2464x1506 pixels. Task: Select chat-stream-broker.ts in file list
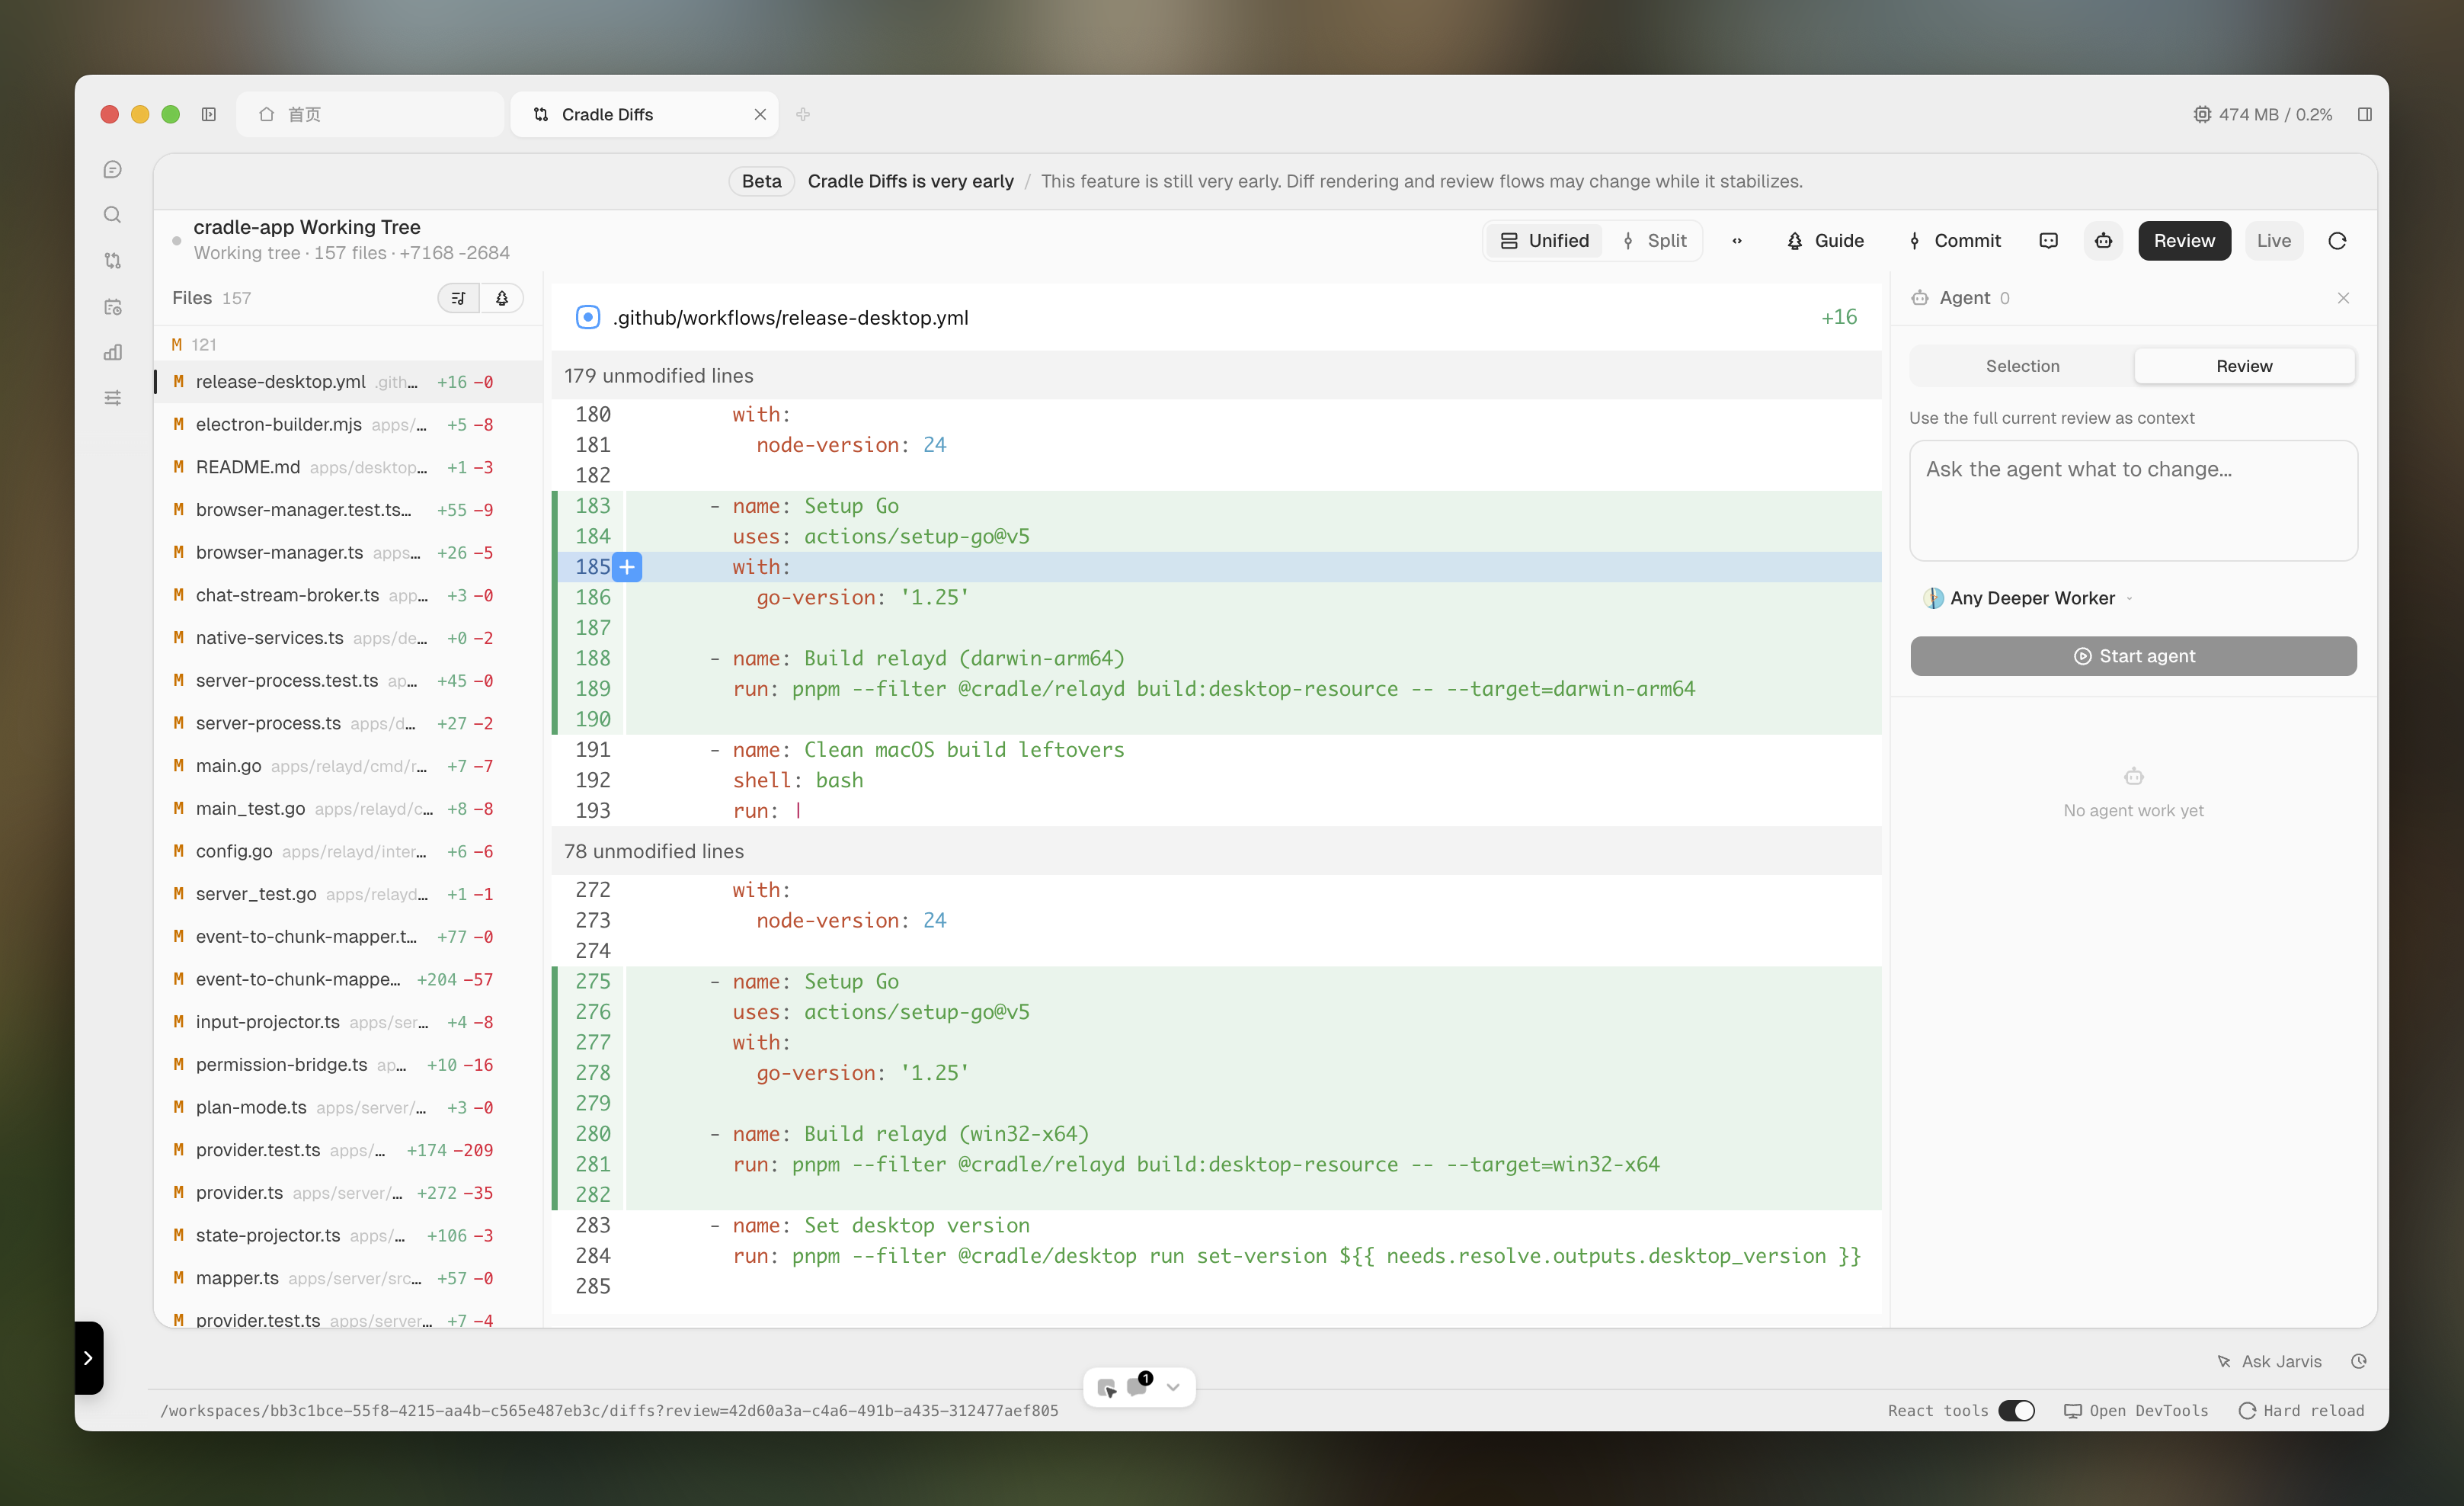click(x=348, y=595)
